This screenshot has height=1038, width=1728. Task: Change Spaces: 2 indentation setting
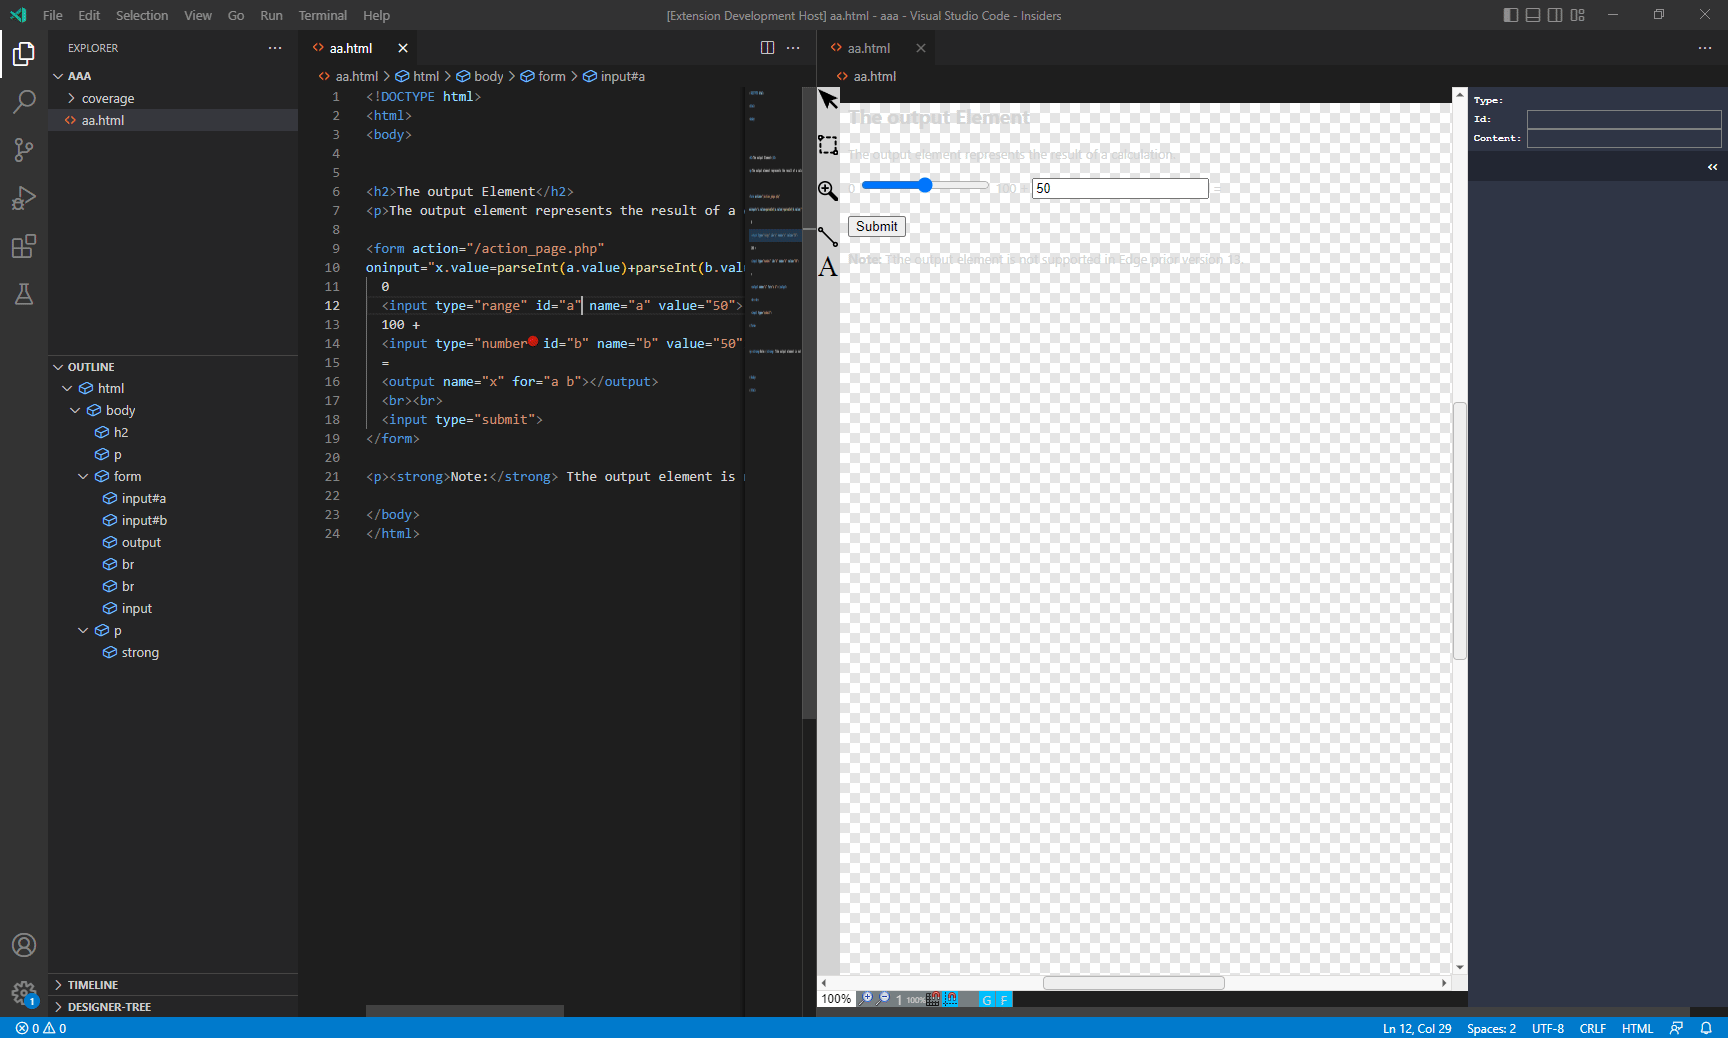pyautogui.click(x=1491, y=1028)
